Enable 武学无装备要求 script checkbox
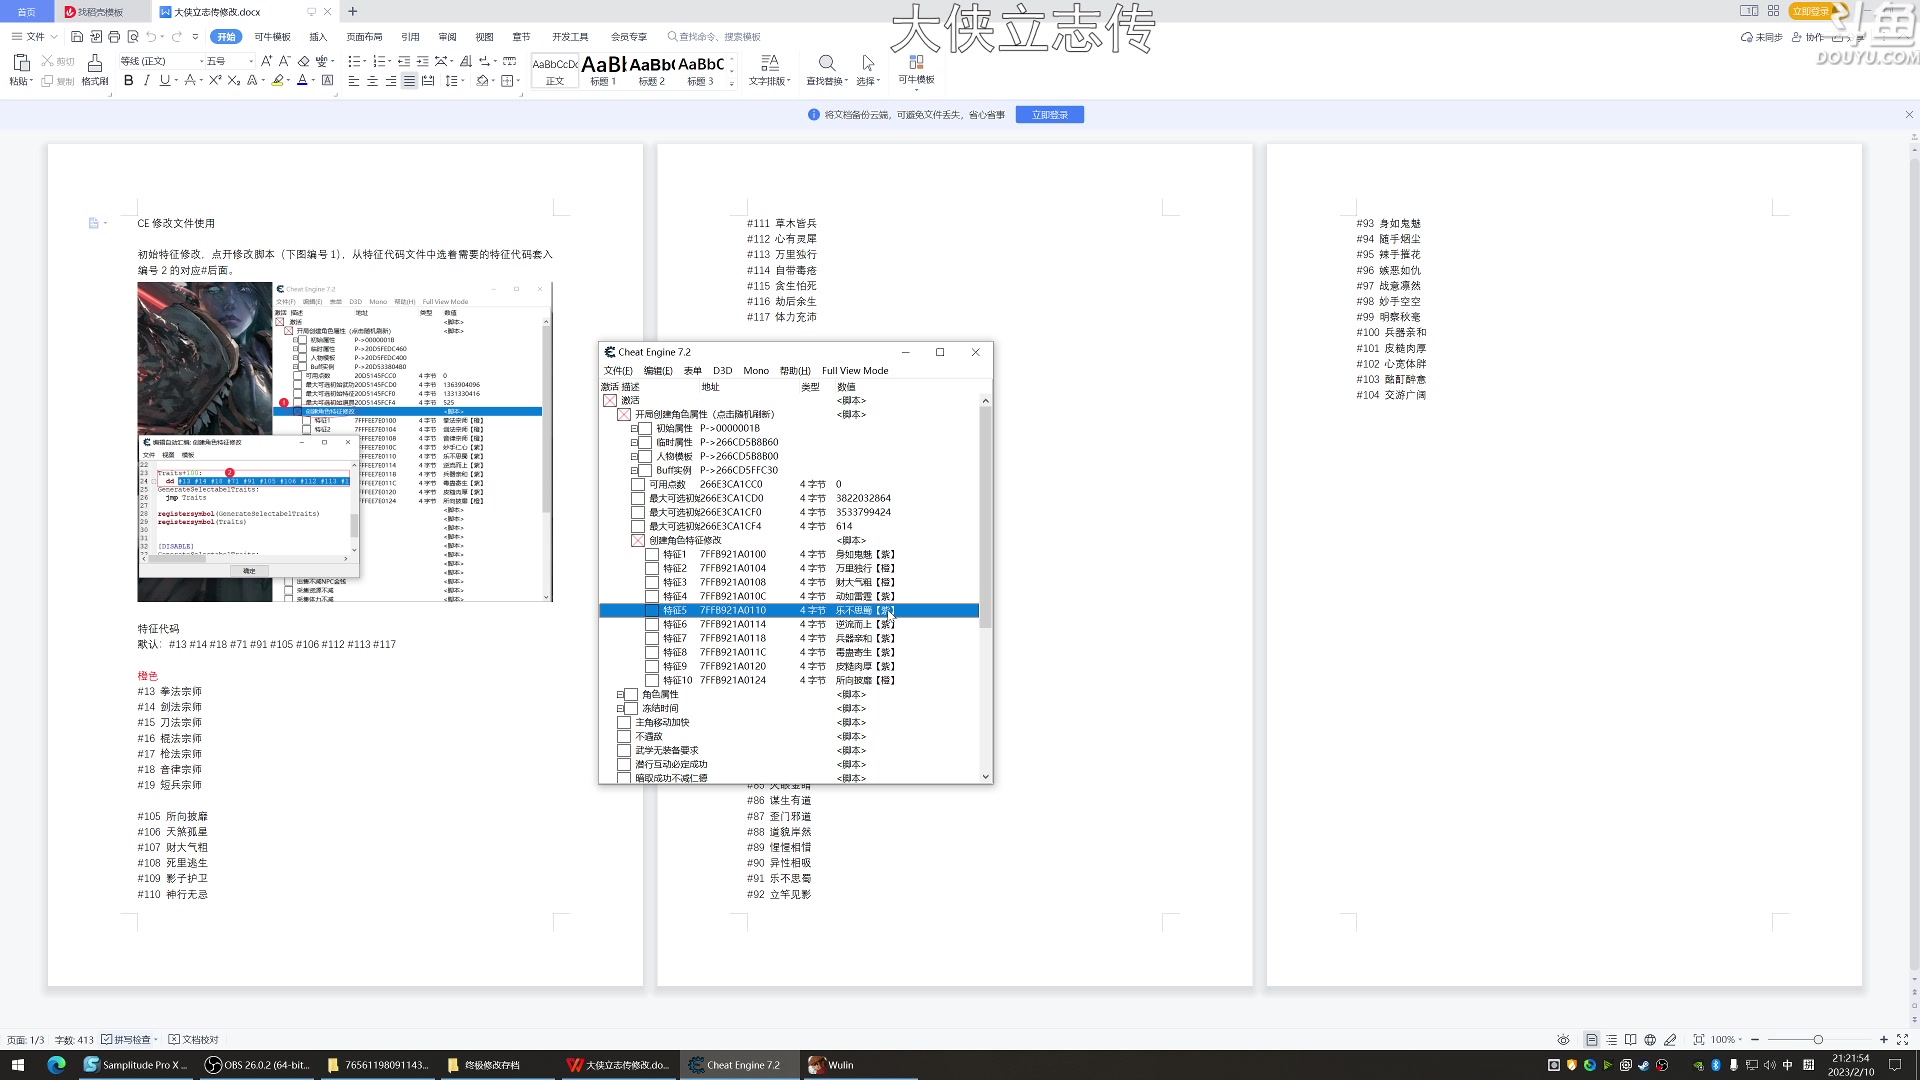 point(624,750)
